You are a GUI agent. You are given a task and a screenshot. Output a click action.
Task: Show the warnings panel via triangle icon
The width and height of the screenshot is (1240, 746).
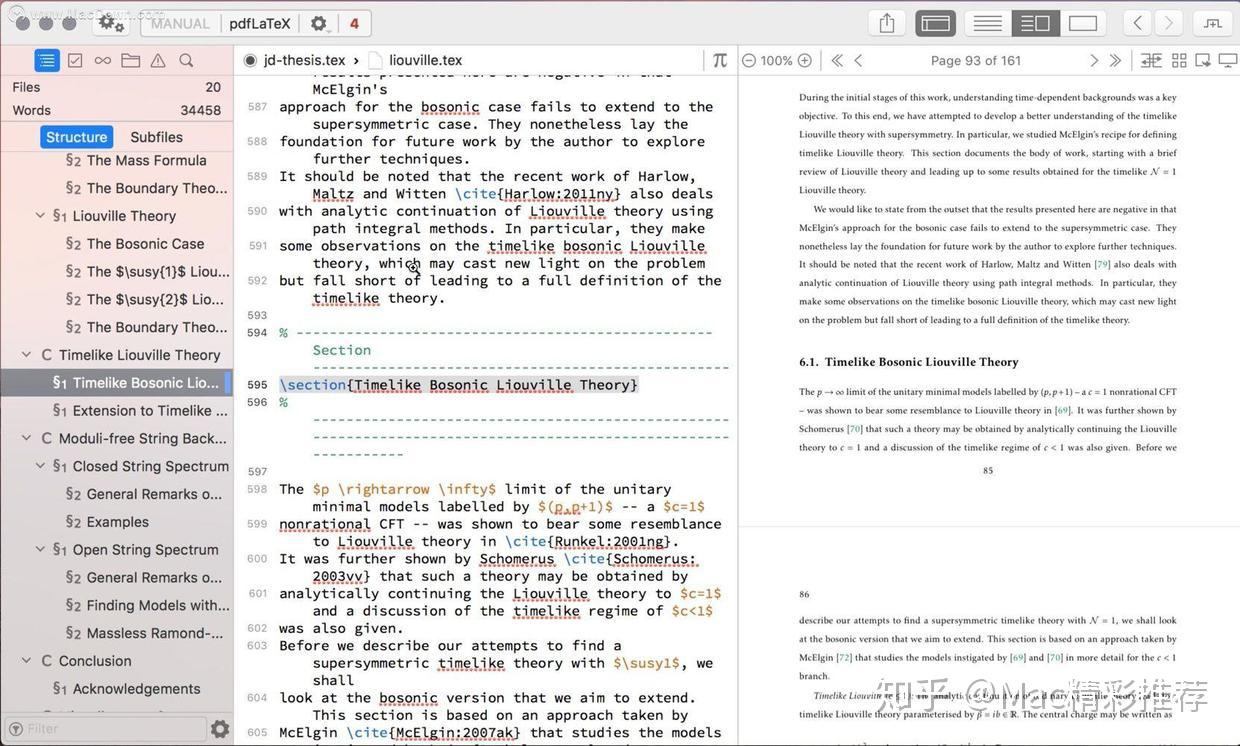click(x=158, y=60)
